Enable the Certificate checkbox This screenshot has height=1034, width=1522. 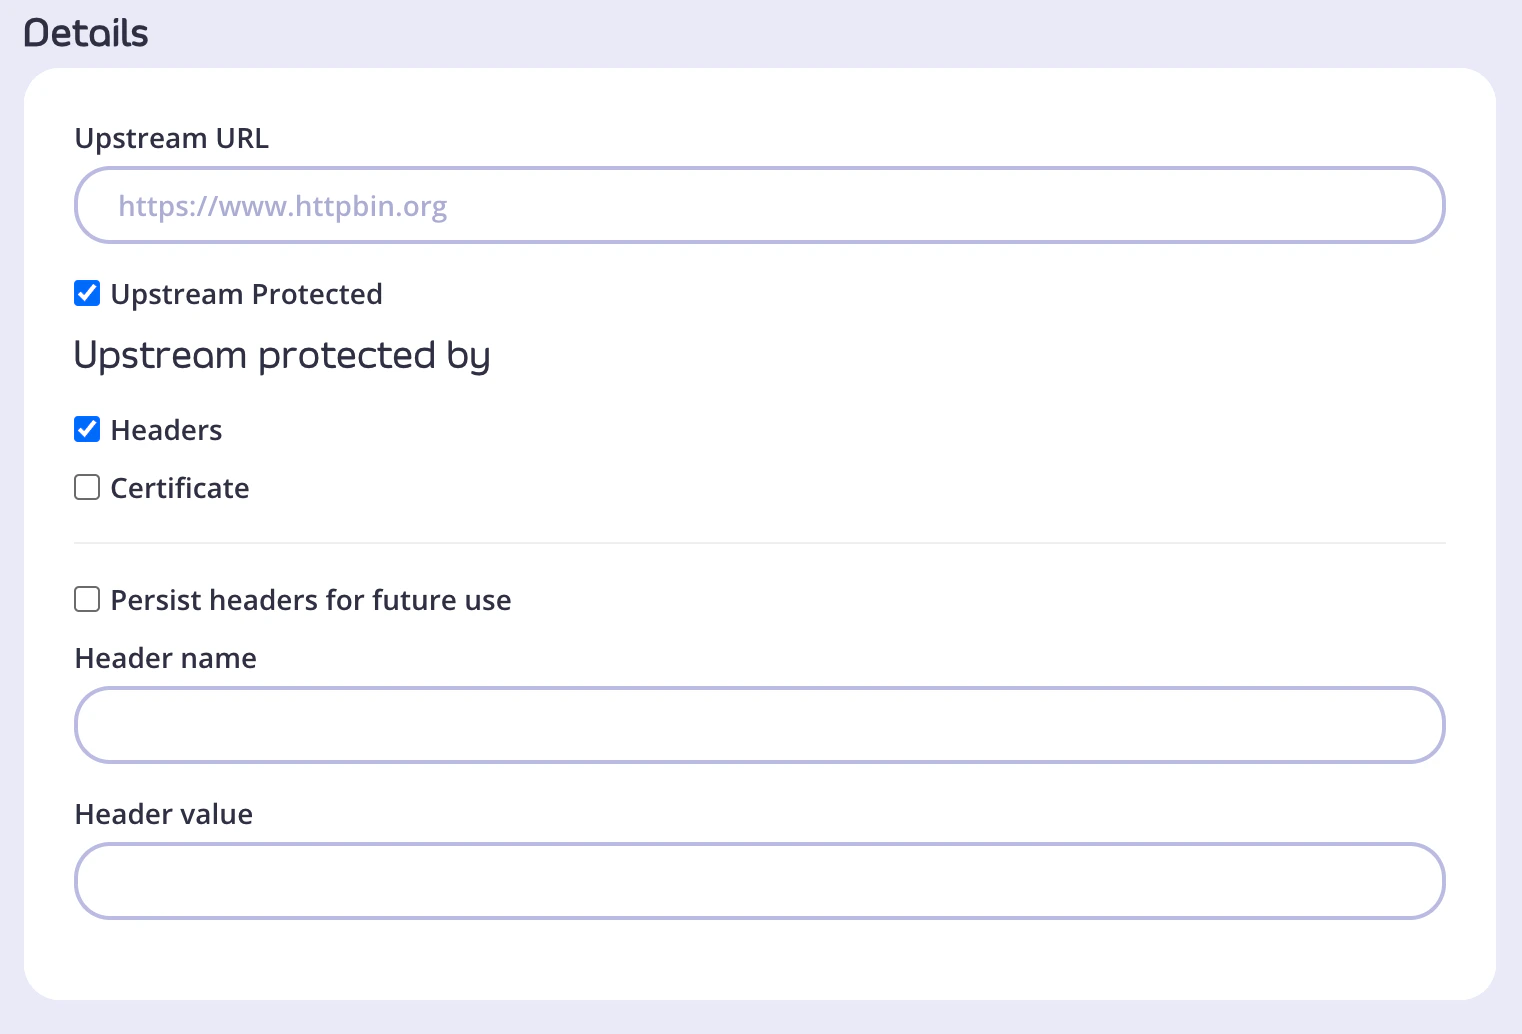pyautogui.click(x=87, y=487)
